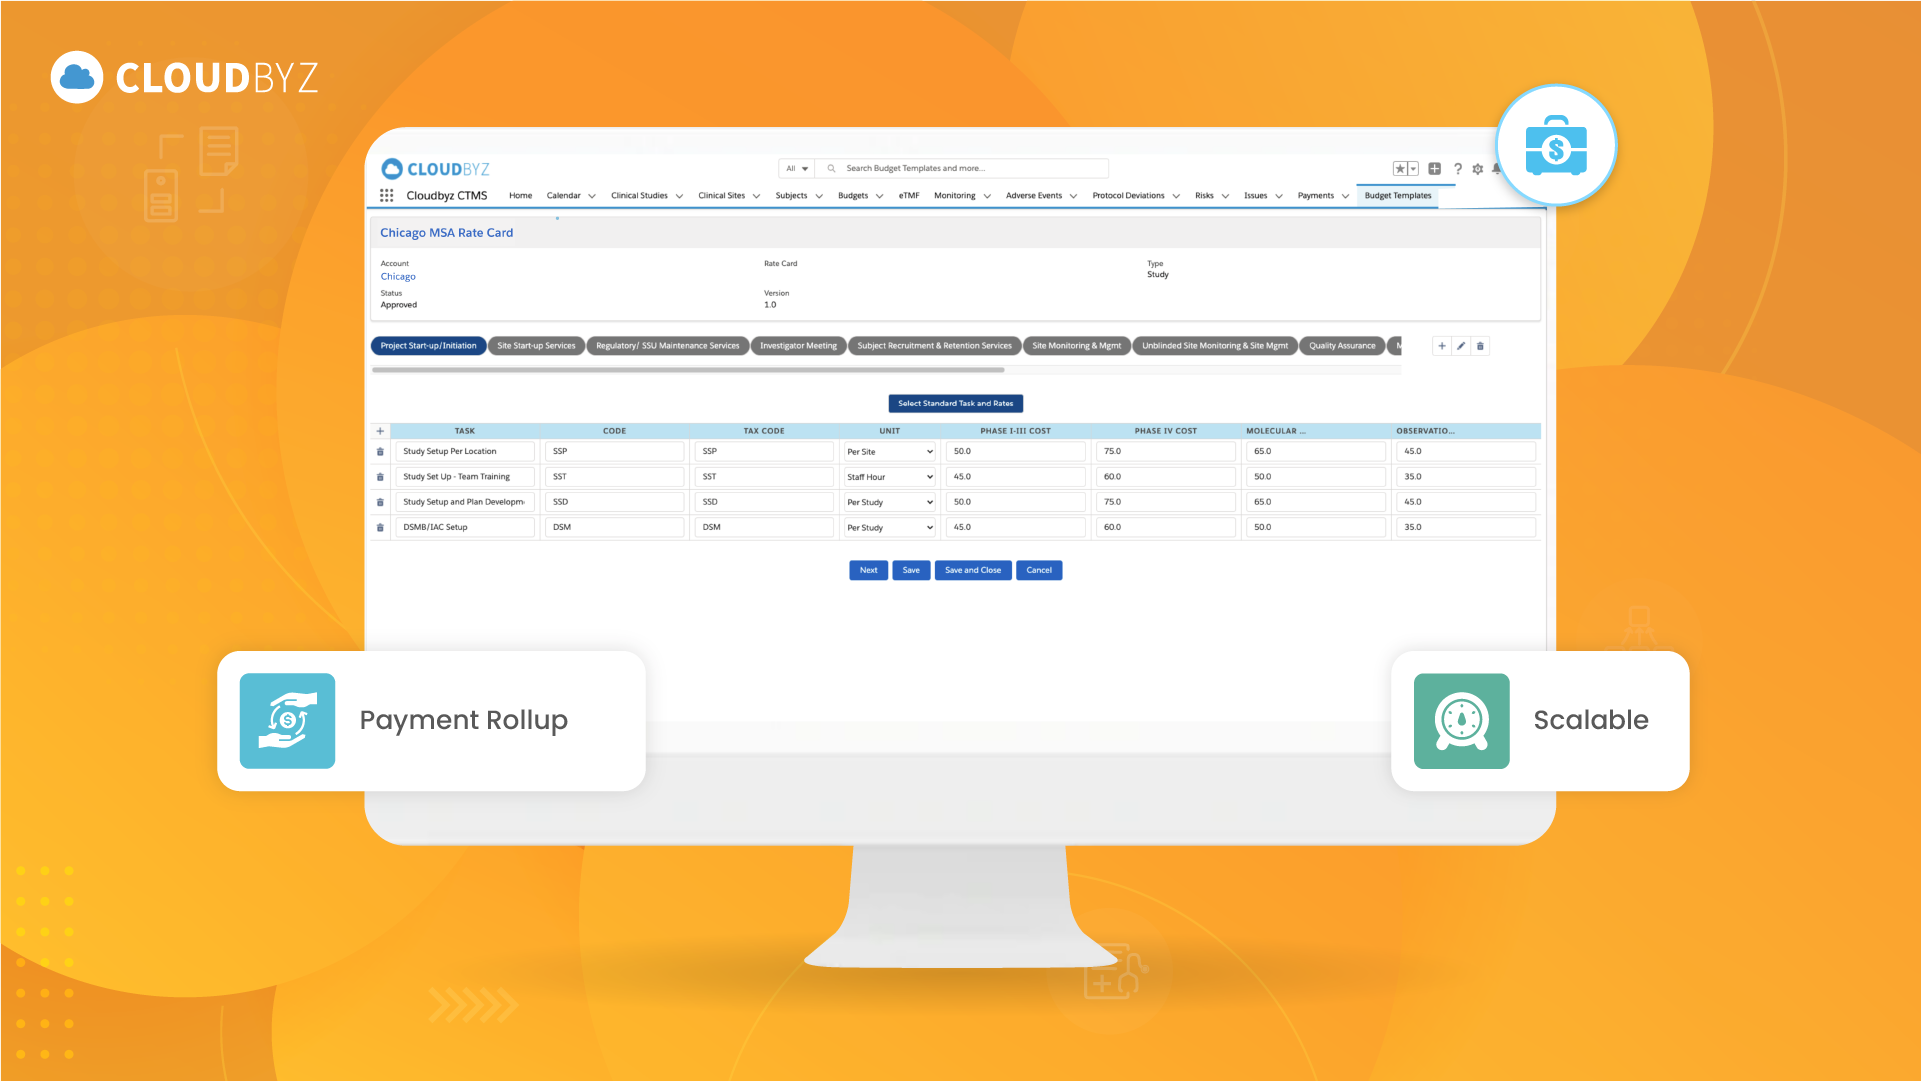The width and height of the screenshot is (1921, 1081).
Task: Open the Payments nav menu
Action: (x=1323, y=196)
